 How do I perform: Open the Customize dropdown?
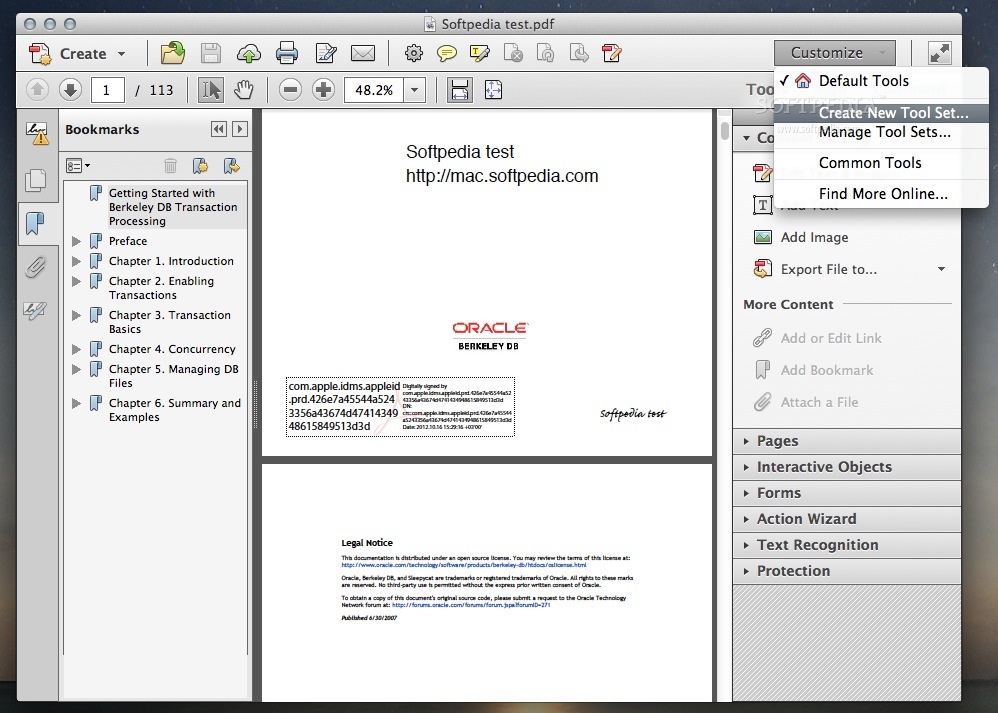[x=834, y=53]
